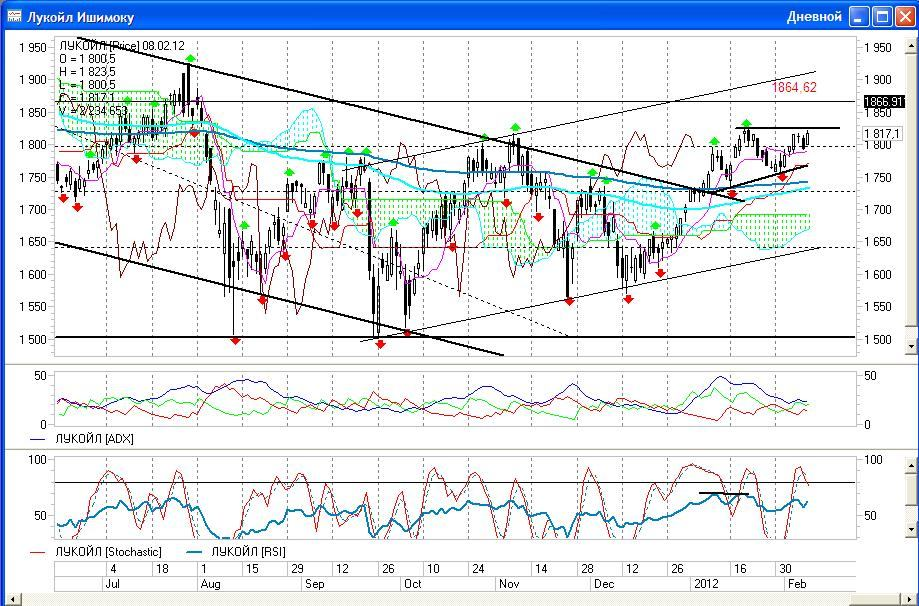This screenshot has width=919, height=606.
Task: Click the Дневной timeframe label in the title bar
Action: click(814, 16)
